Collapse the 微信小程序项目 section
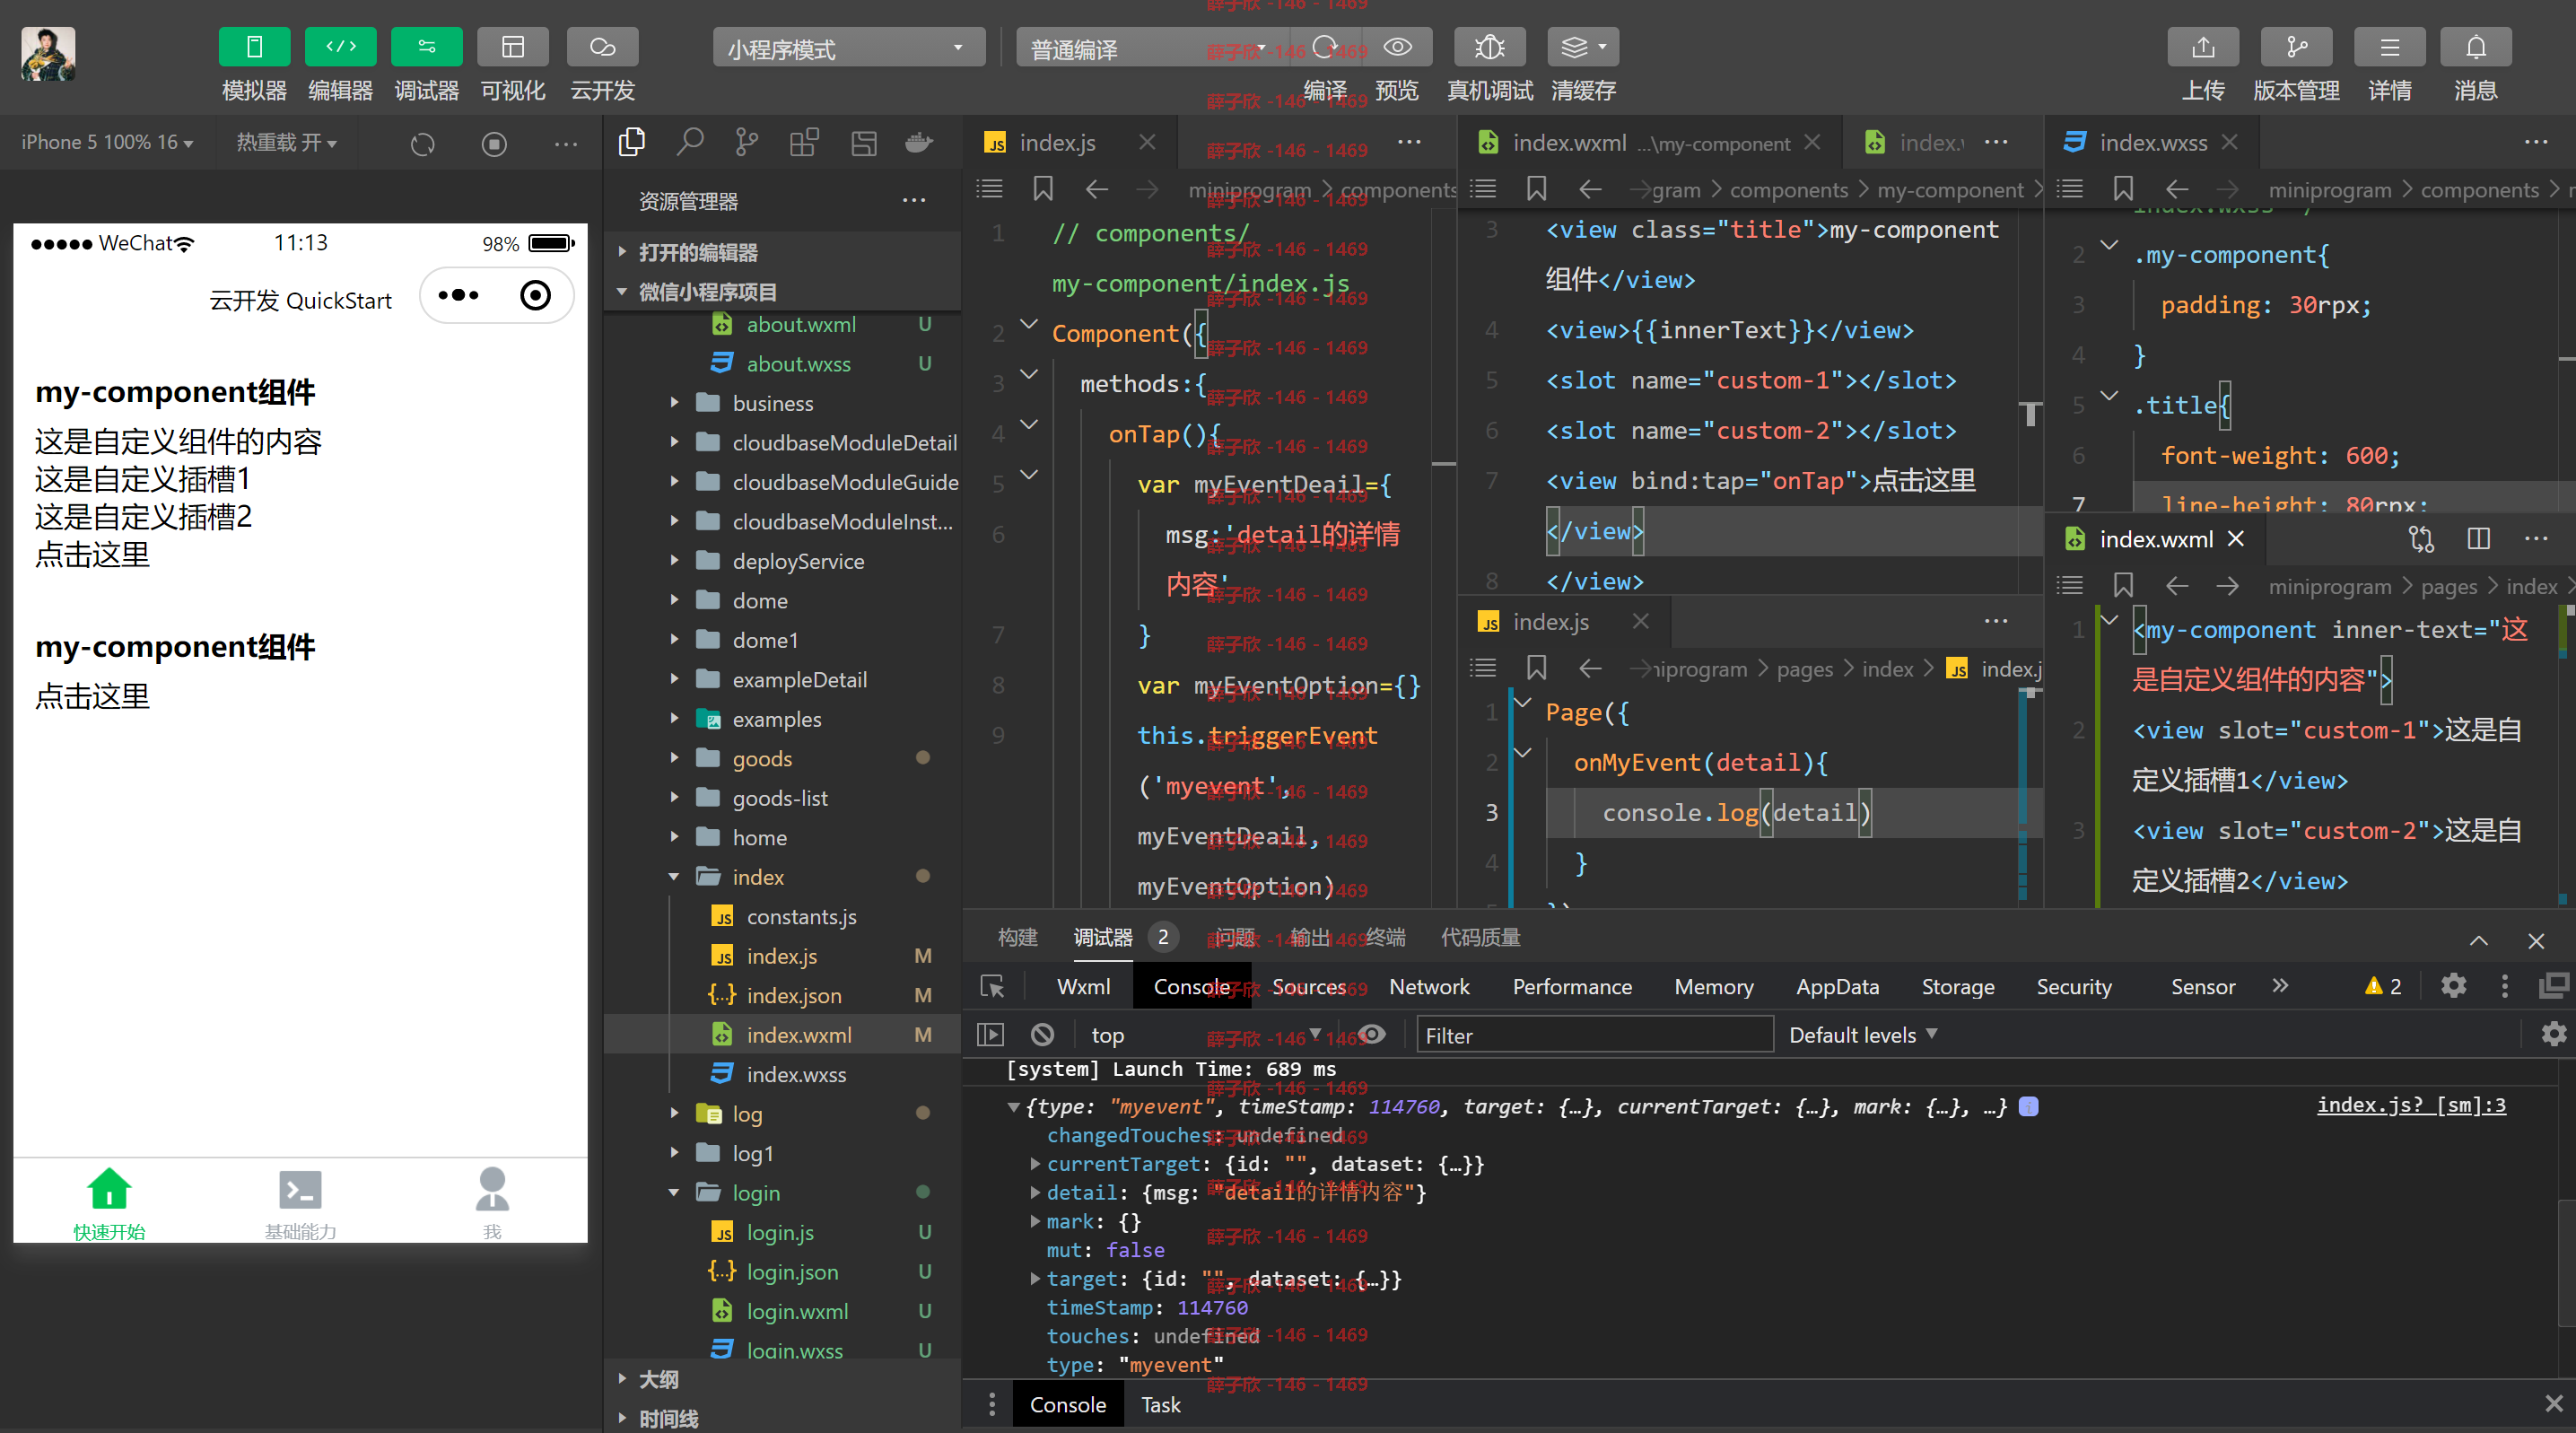 (782, 292)
